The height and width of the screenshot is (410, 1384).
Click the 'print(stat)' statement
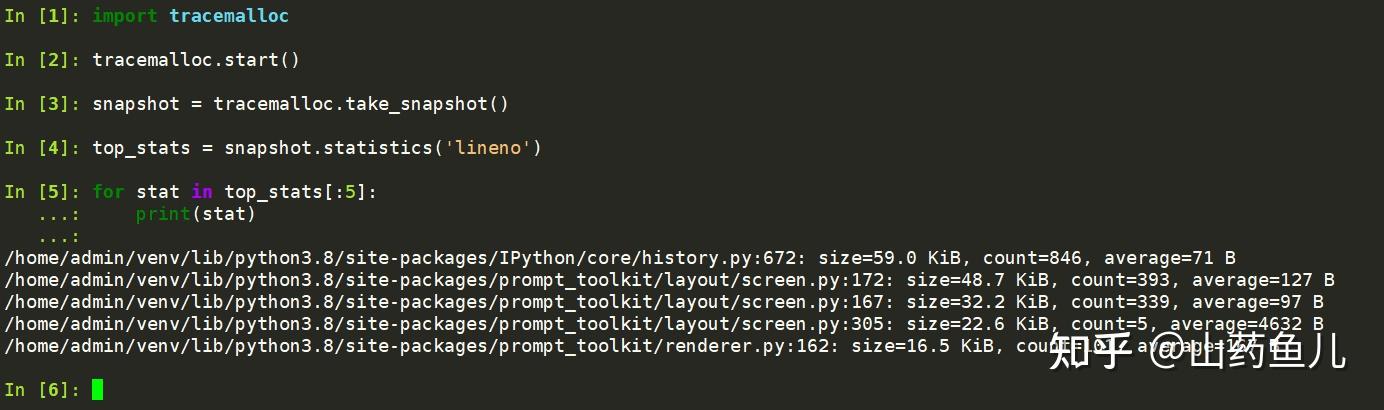(196, 214)
